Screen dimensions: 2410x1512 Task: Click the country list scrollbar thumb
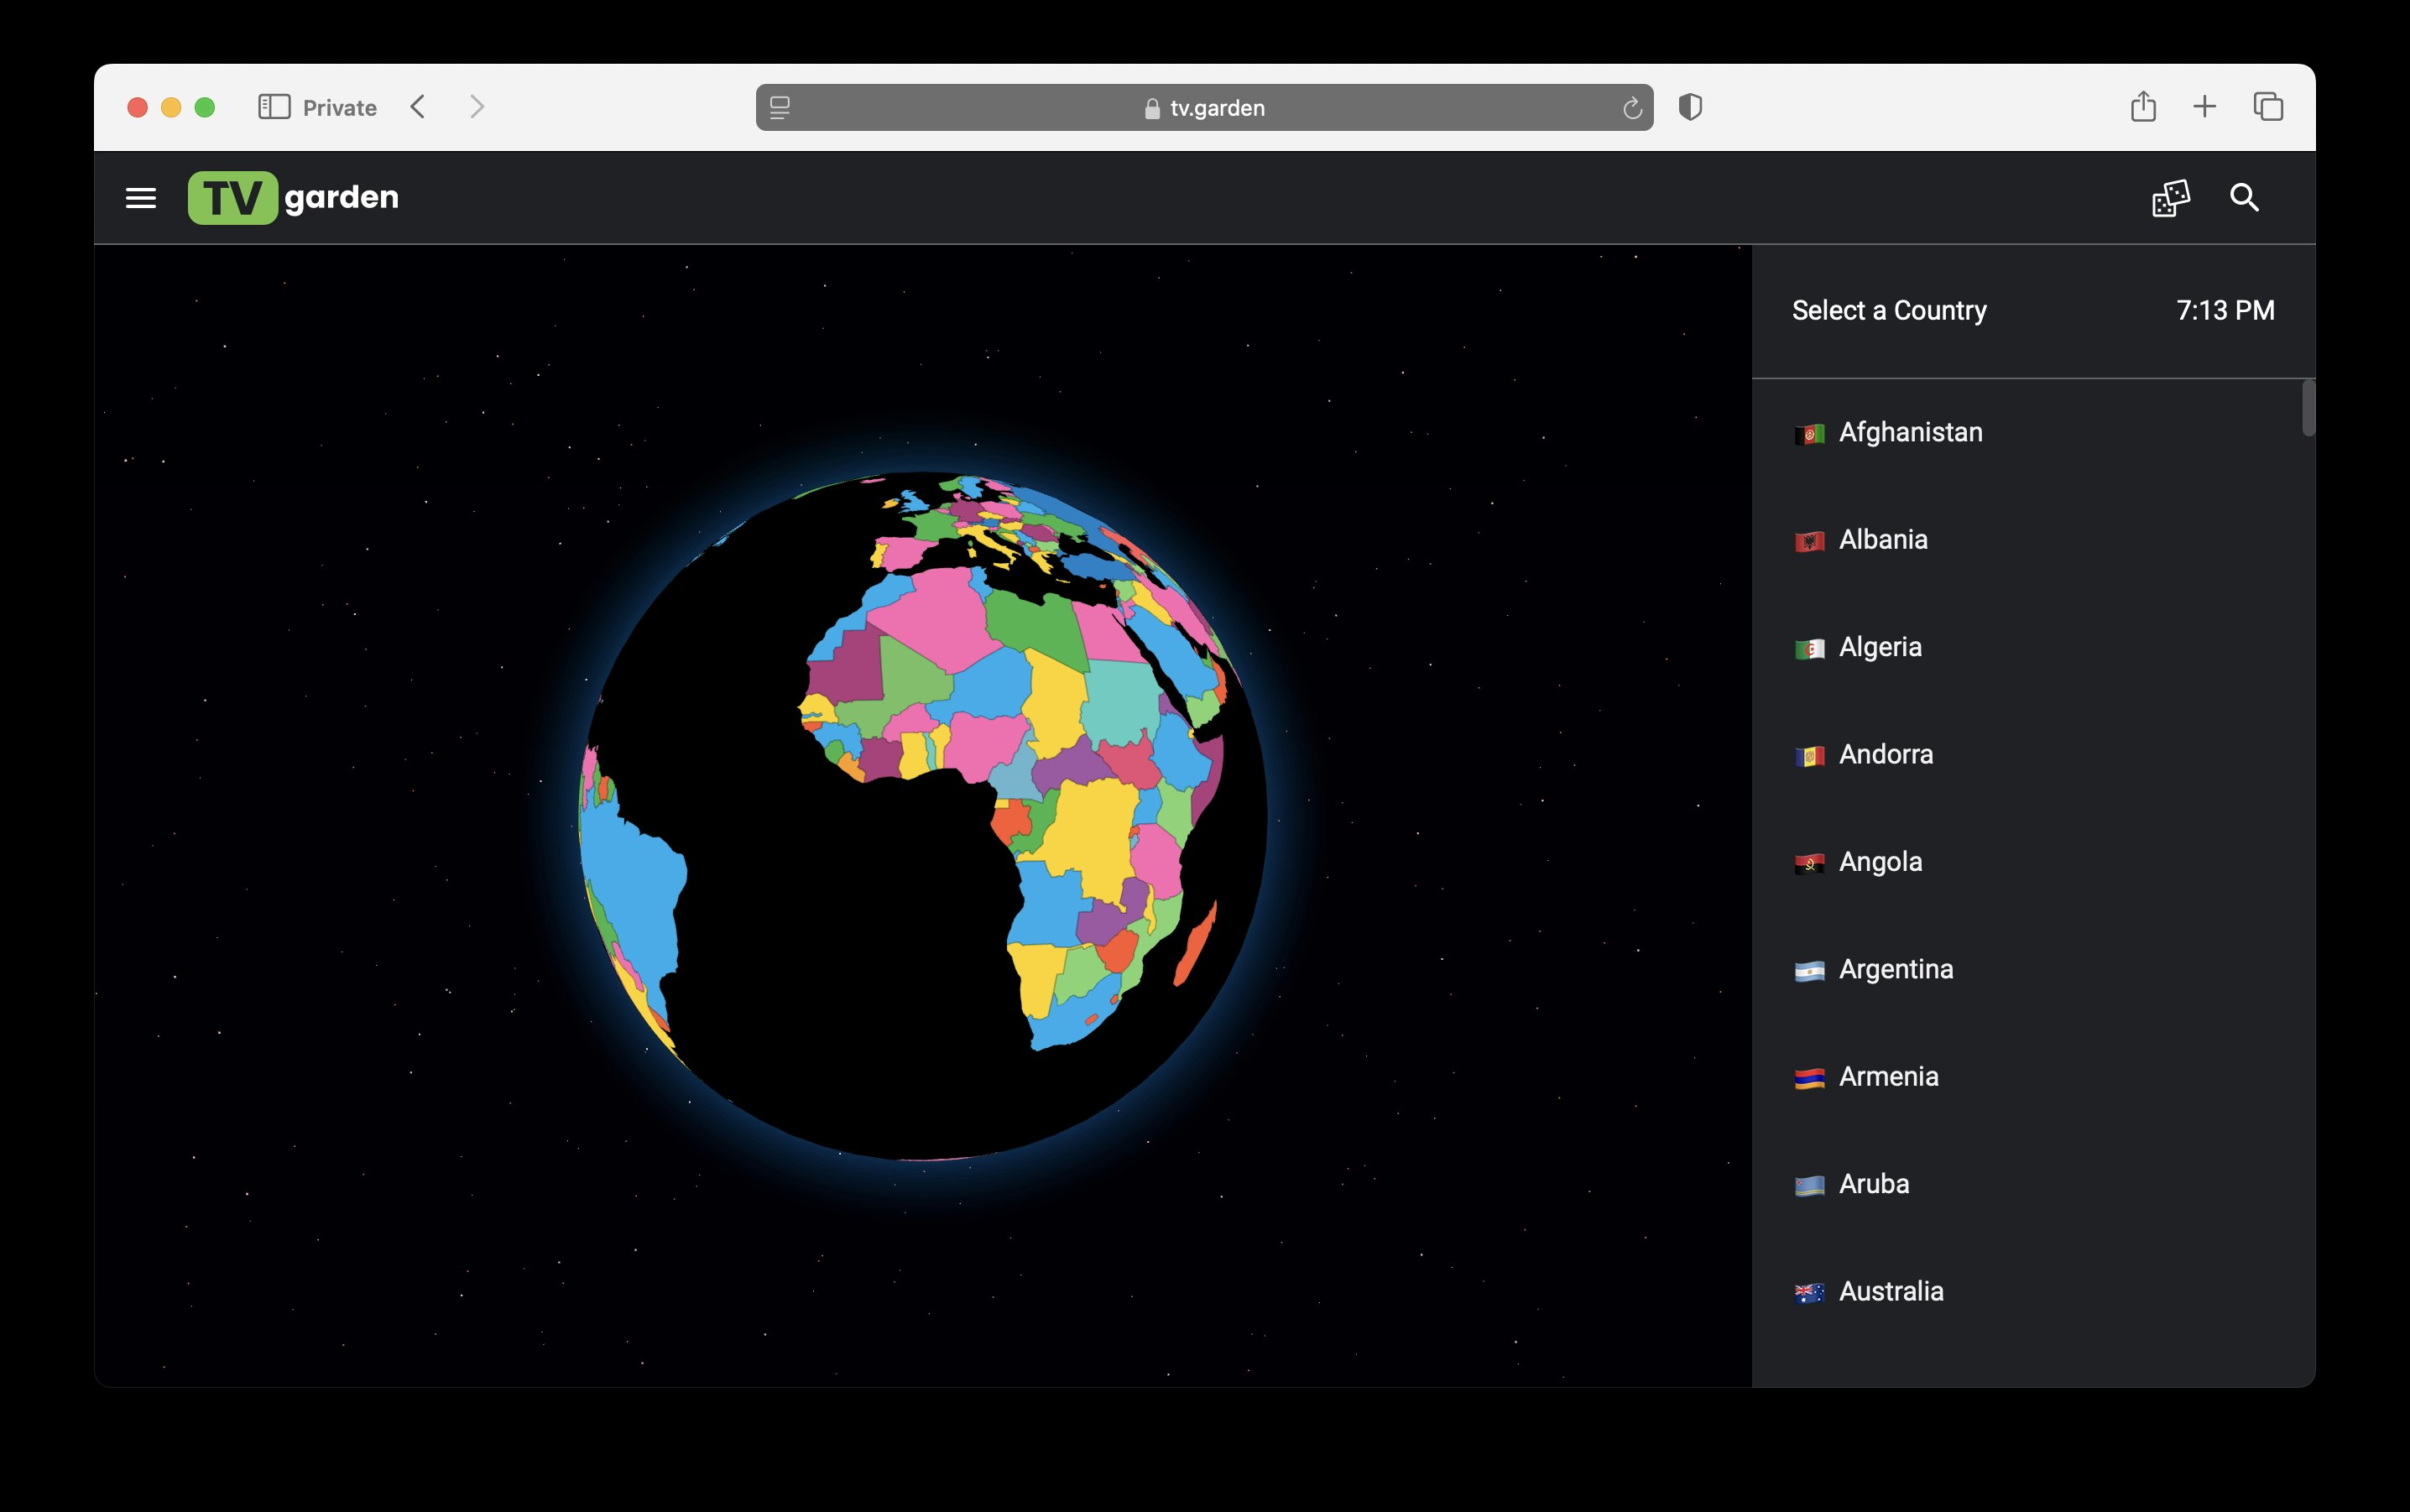[2308, 408]
